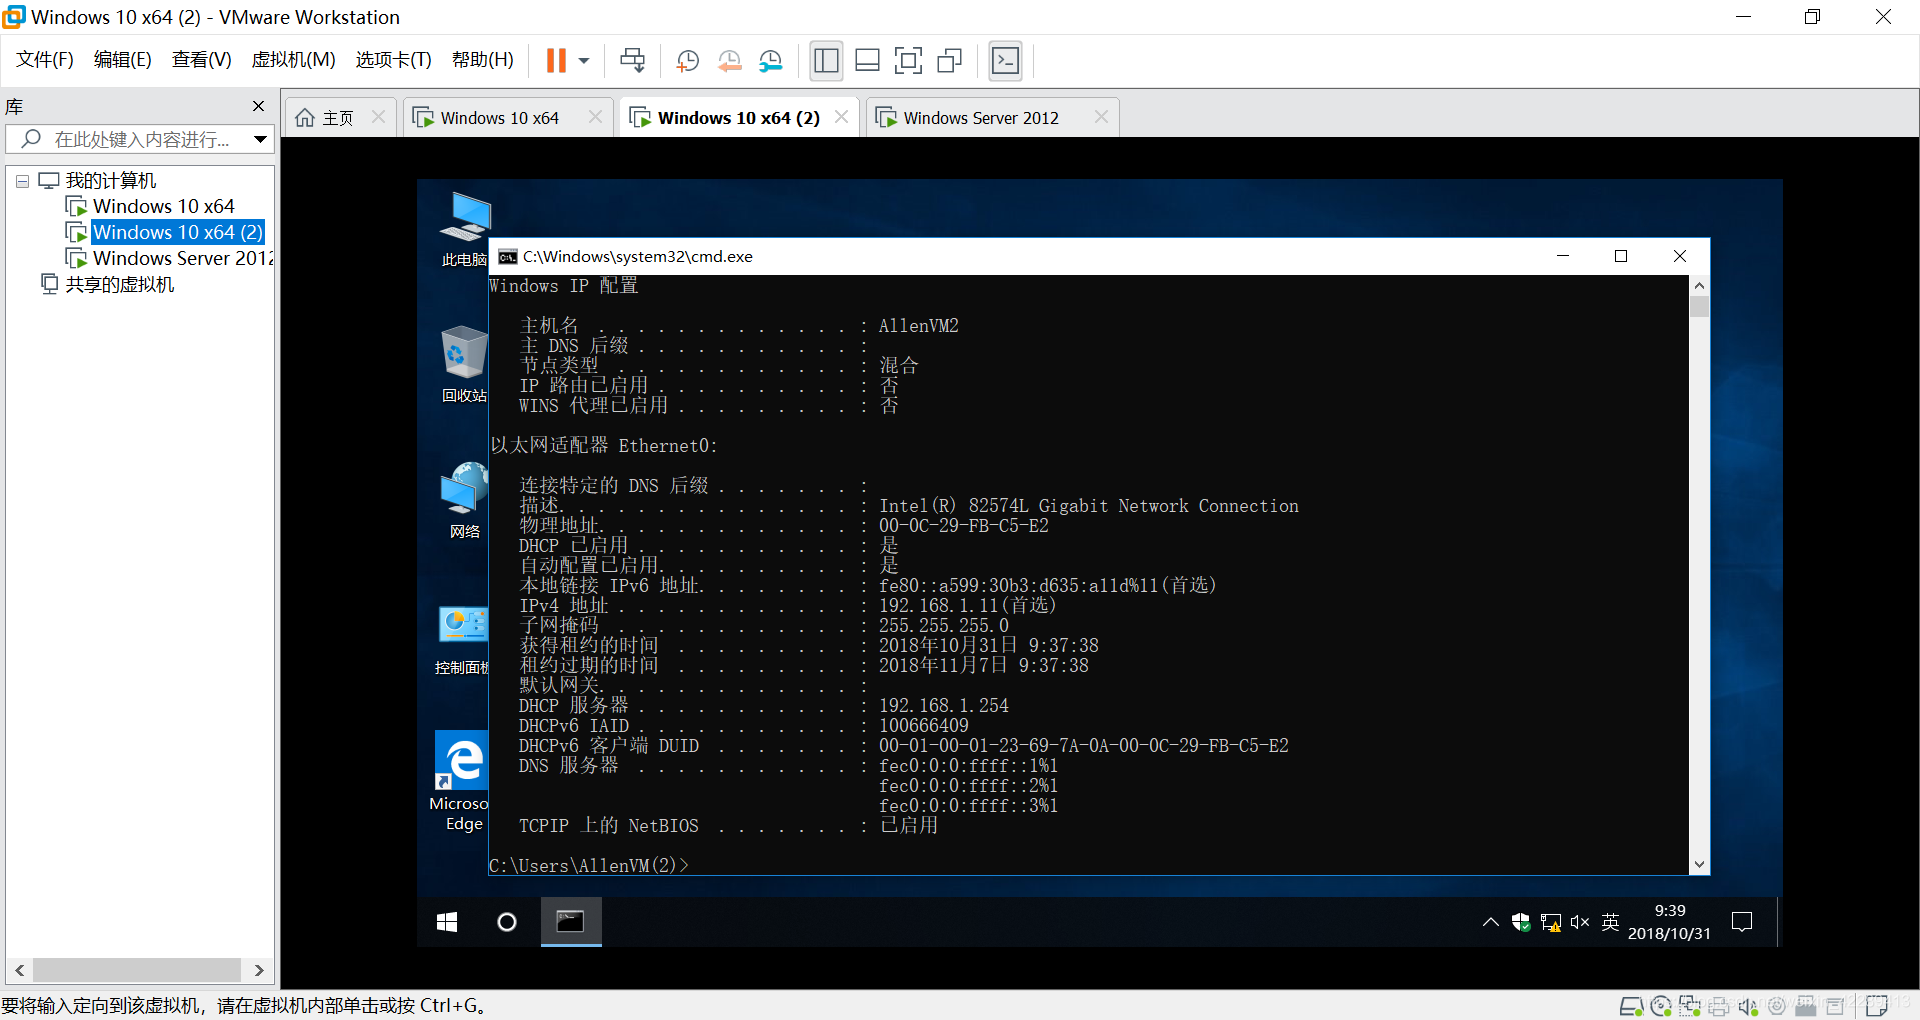The width and height of the screenshot is (1920, 1020).
Task: Close the 主页 tab
Action: pyautogui.click(x=379, y=117)
